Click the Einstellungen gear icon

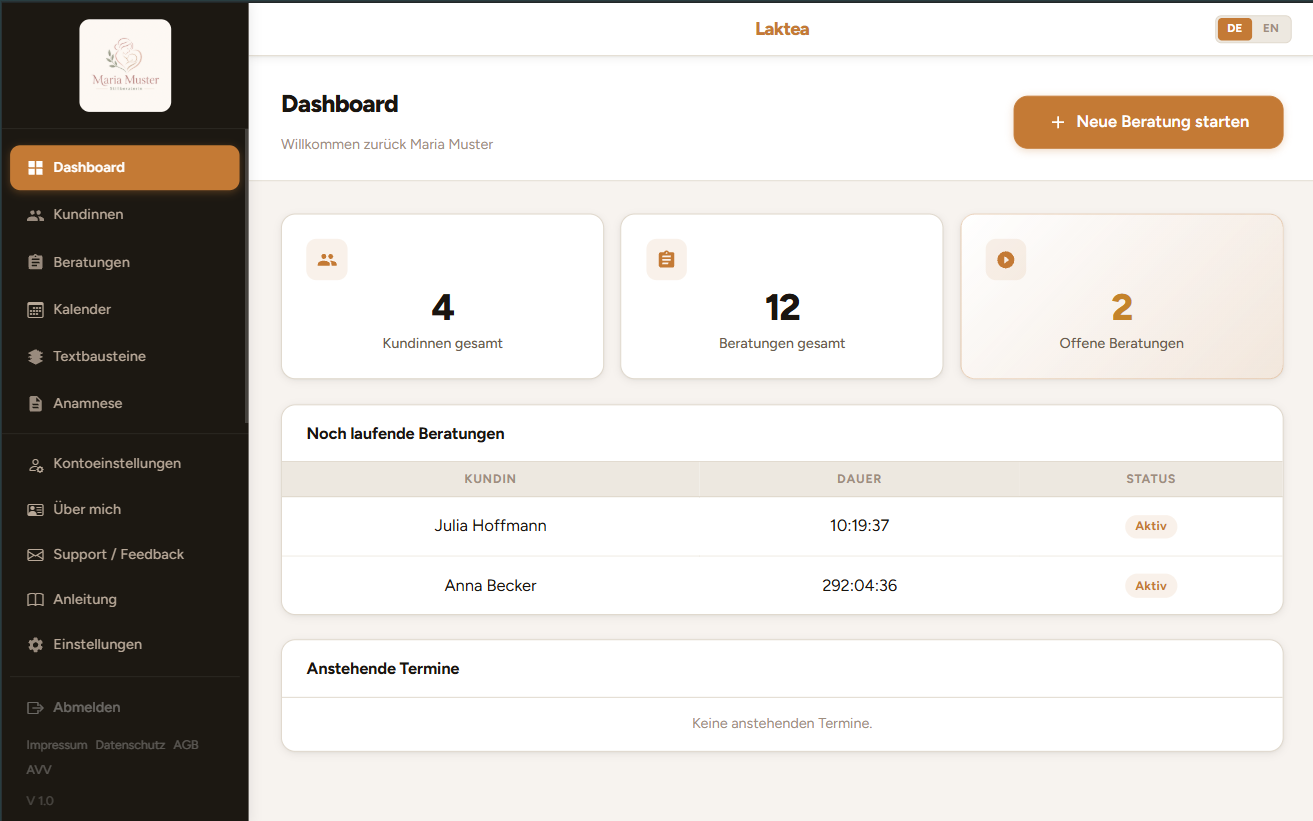(36, 645)
